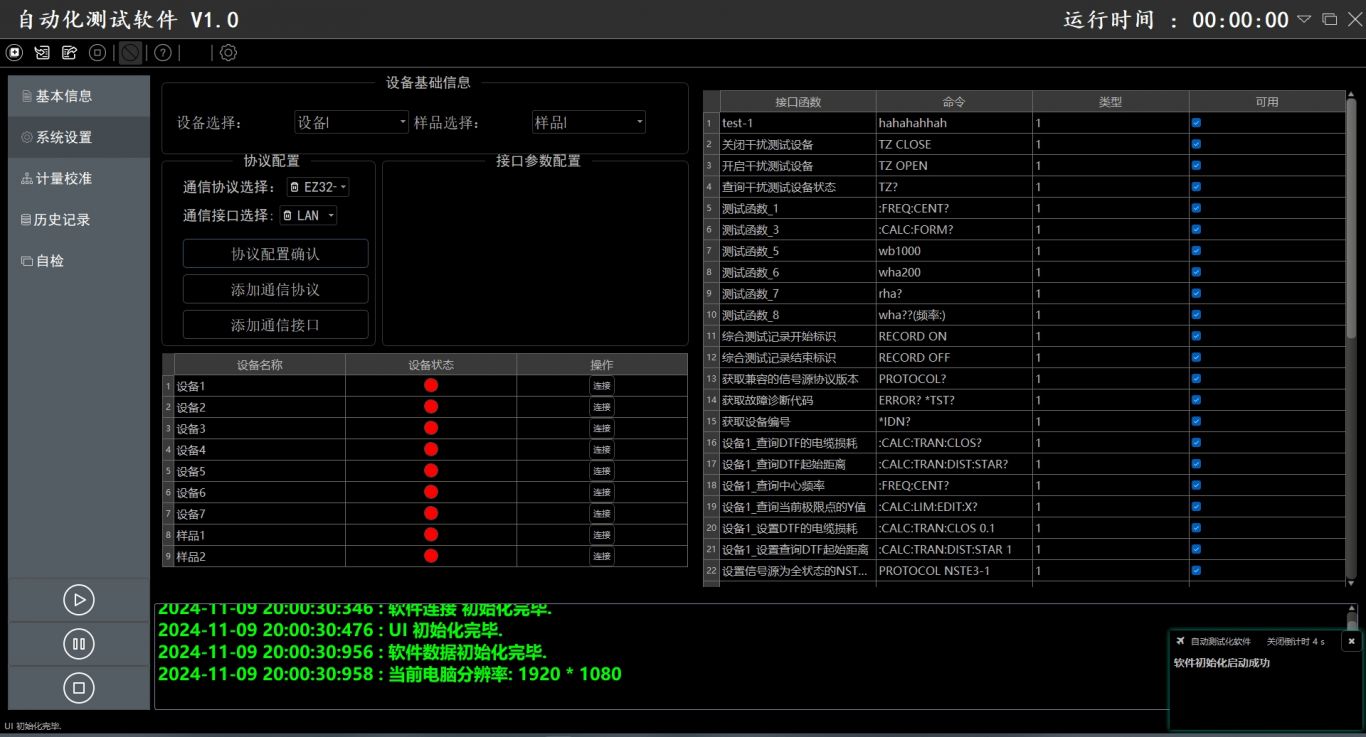1366x737 pixels.
Task: Click the large play button in the sidebar
Action: pos(79,599)
